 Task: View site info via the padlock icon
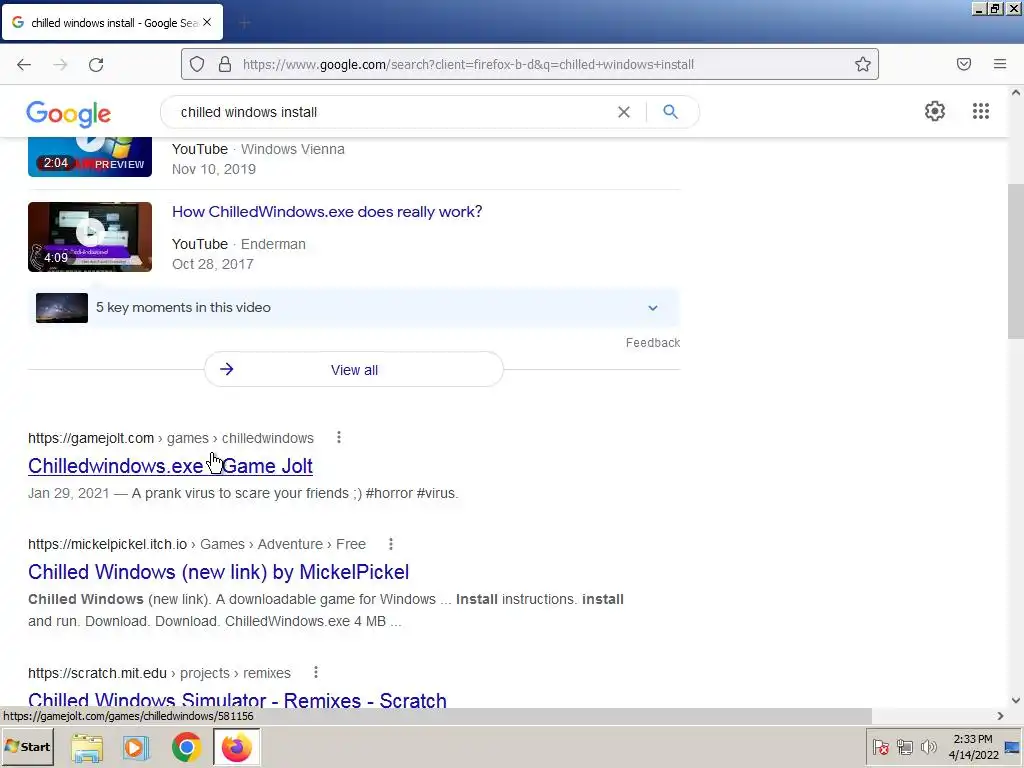pos(225,64)
